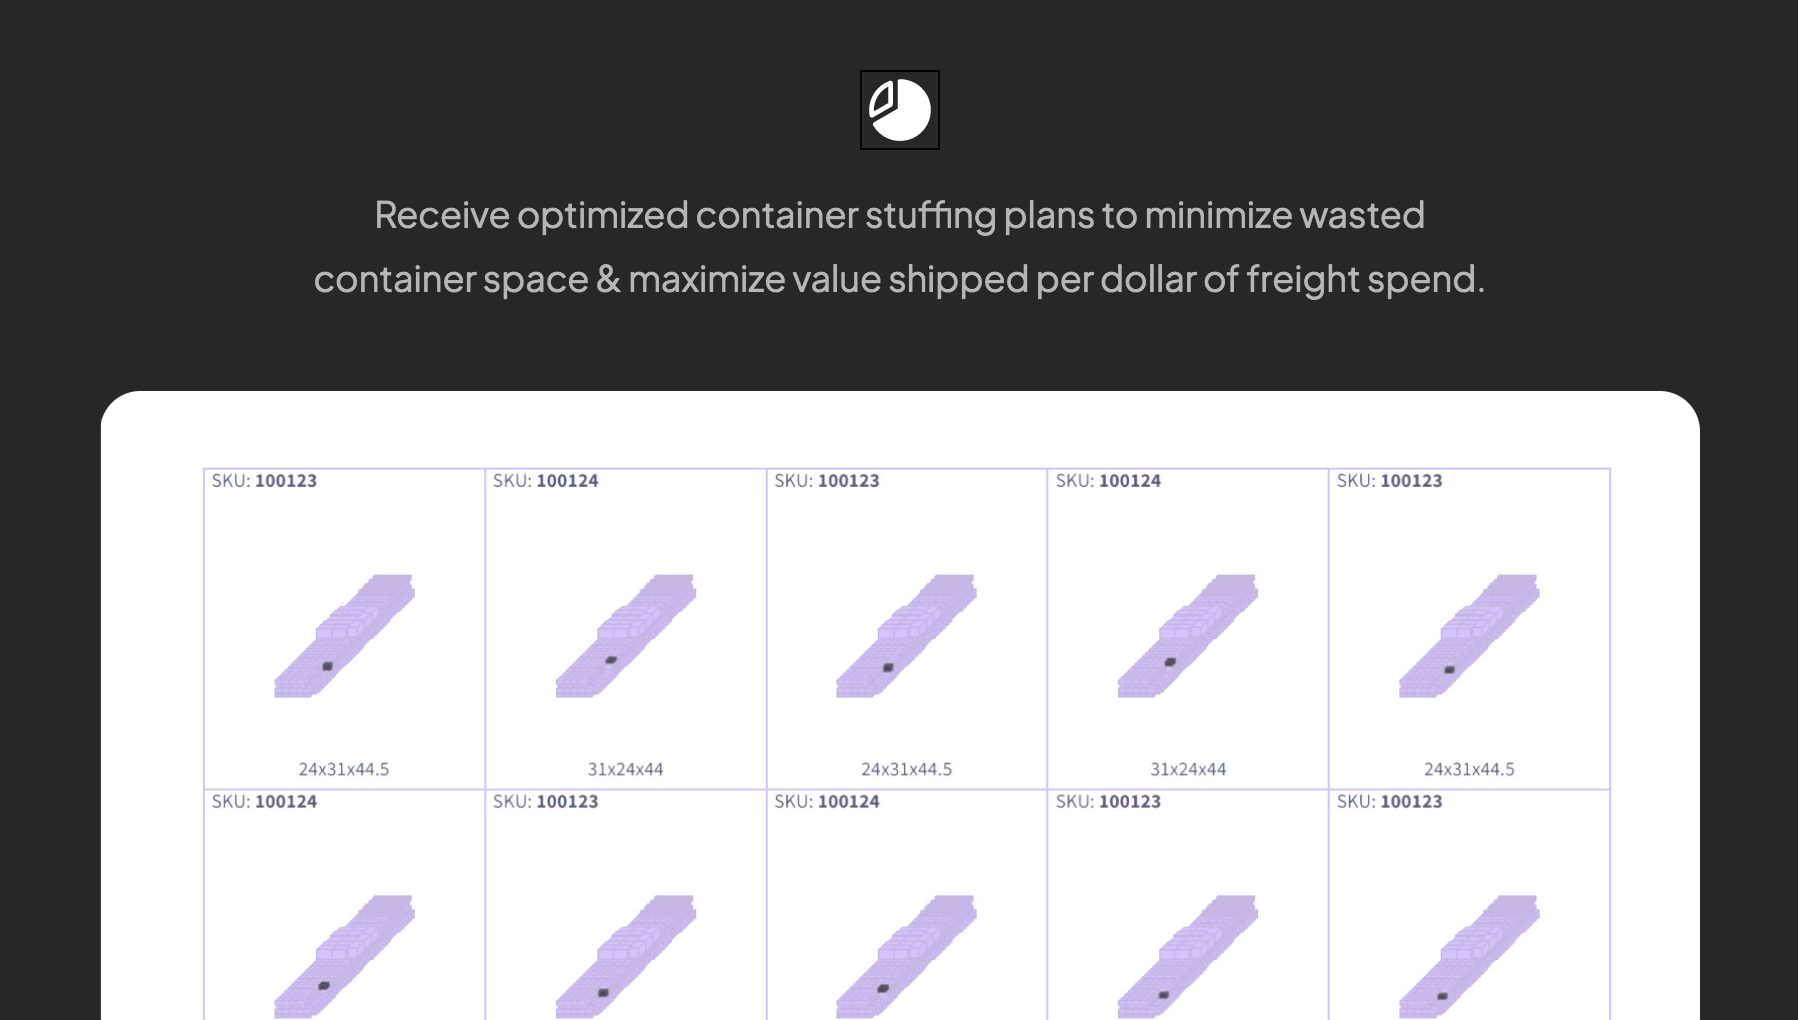Select the SKU 100123 label in the third top-row cell
This screenshot has height=1020, width=1798.
pyautogui.click(x=827, y=481)
